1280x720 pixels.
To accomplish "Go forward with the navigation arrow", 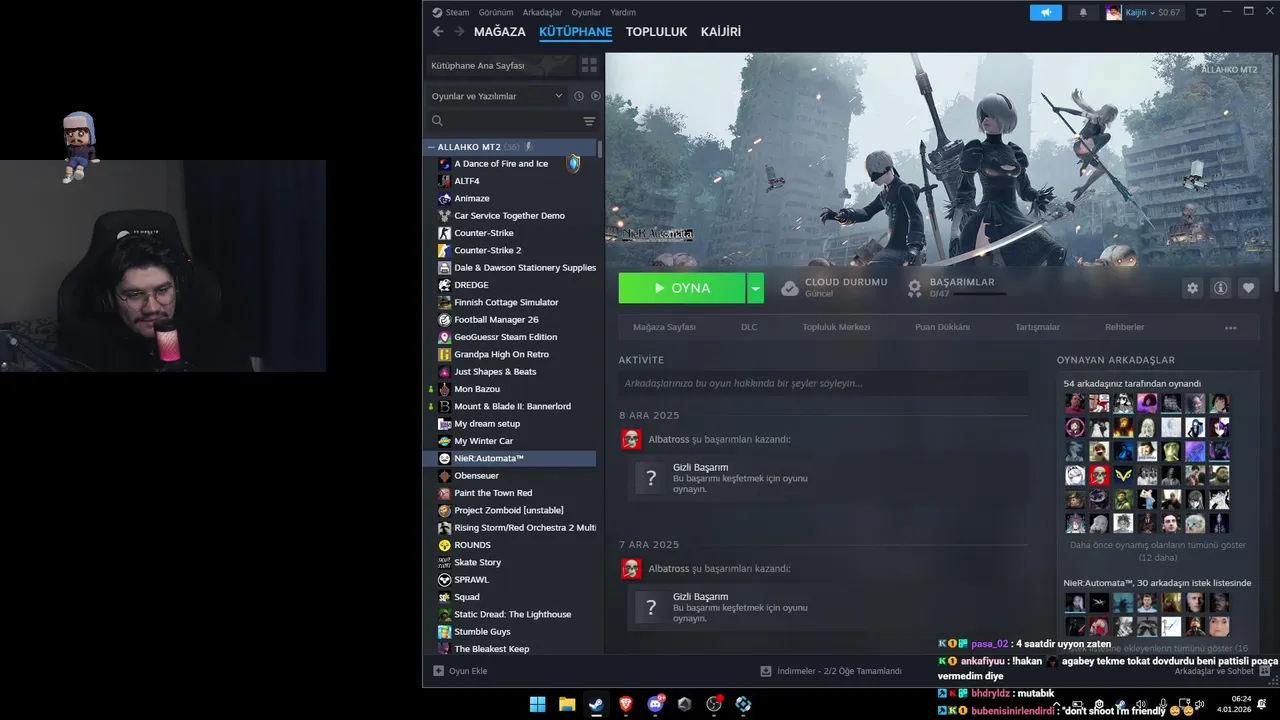I will 459,31.
